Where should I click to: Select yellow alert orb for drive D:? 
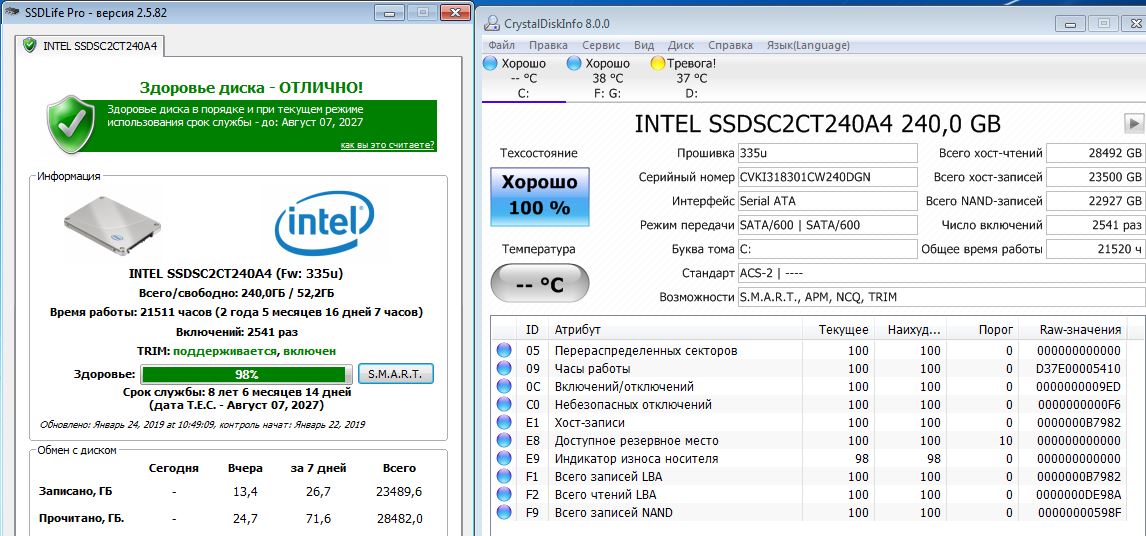coord(657,64)
